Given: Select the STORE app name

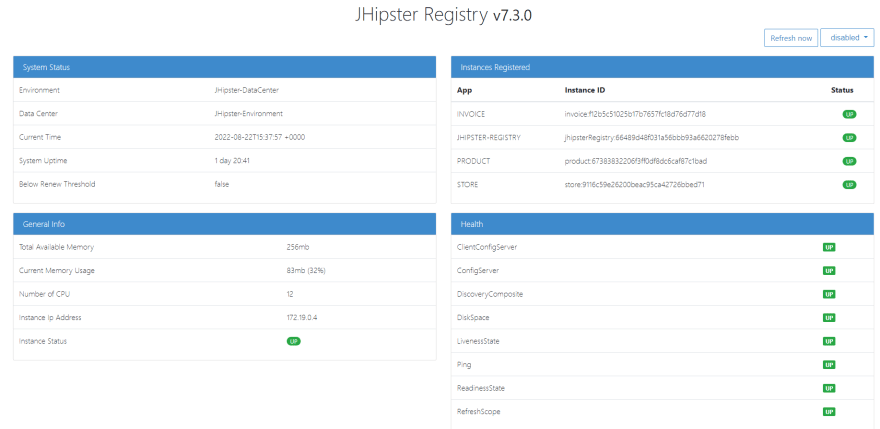Looking at the screenshot, I should tap(468, 185).
